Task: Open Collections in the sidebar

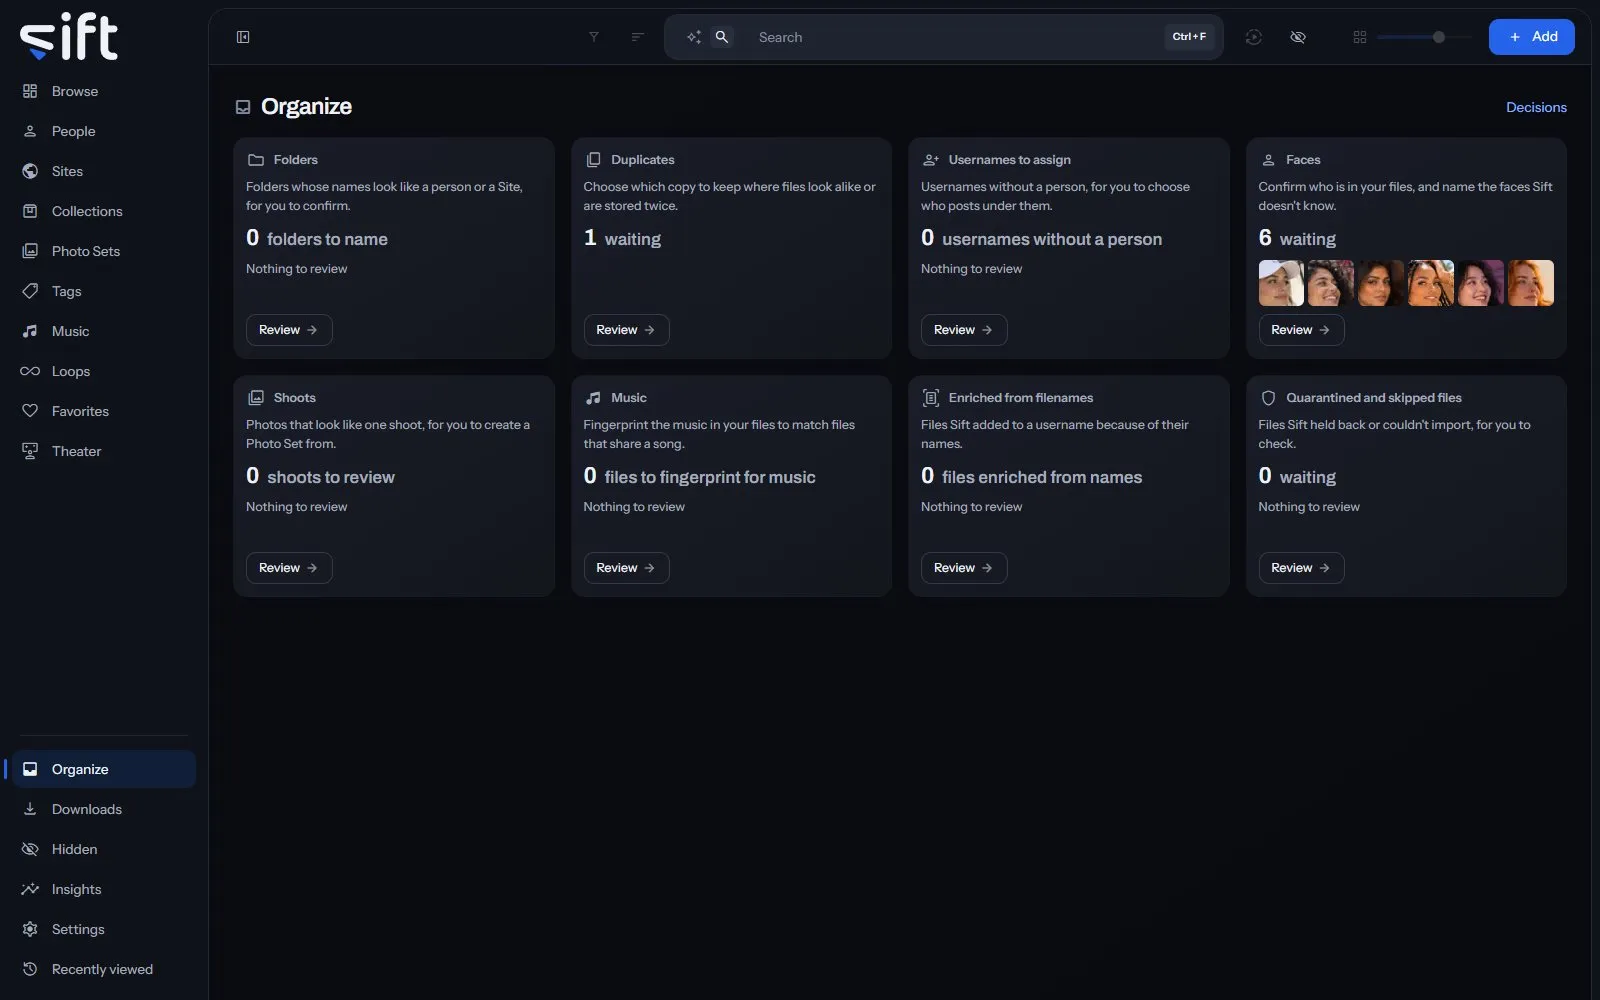Action: (104, 211)
